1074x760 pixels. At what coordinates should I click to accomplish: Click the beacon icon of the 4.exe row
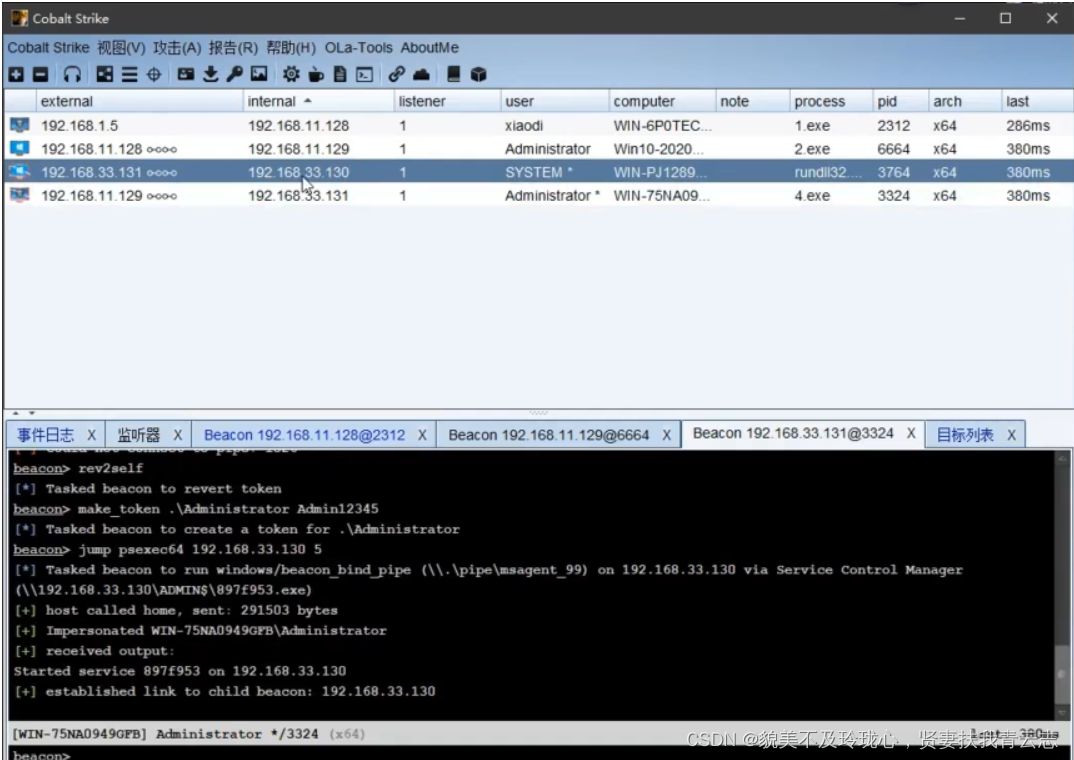(x=20, y=195)
